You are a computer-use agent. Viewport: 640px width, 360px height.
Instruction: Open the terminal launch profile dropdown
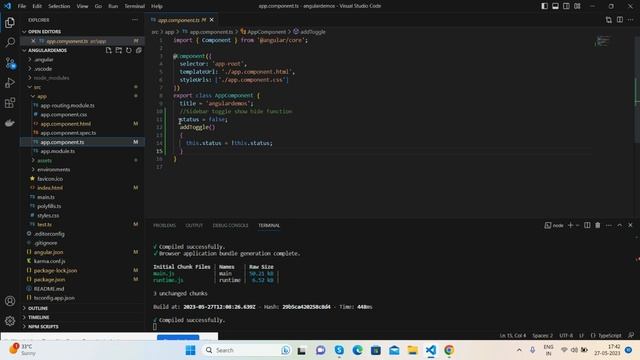click(x=577, y=225)
